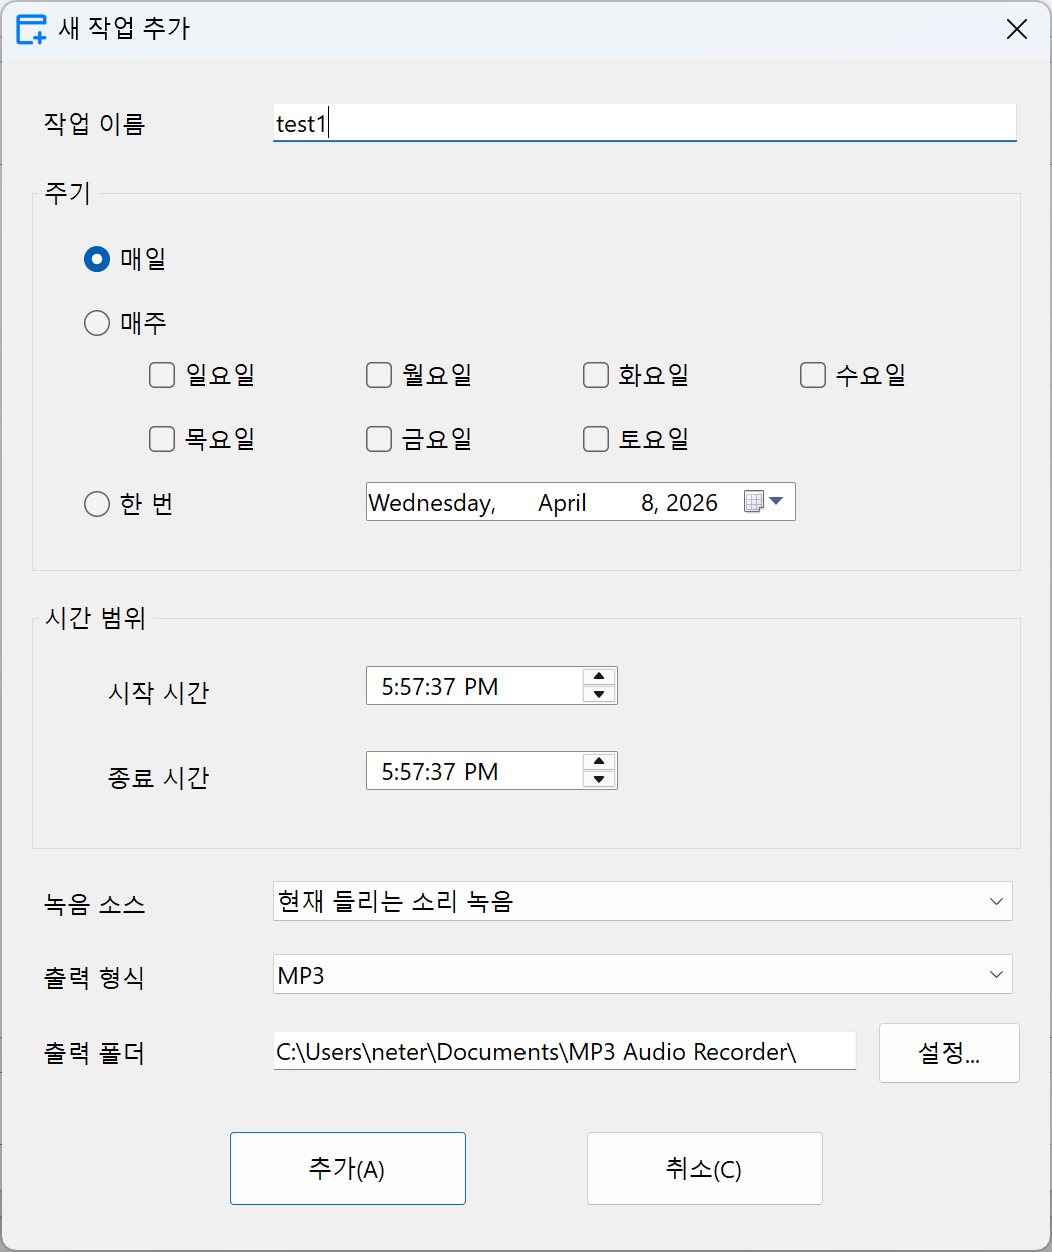Click the 출력 폴더 path field
The height and width of the screenshot is (1252, 1052).
tap(564, 1052)
